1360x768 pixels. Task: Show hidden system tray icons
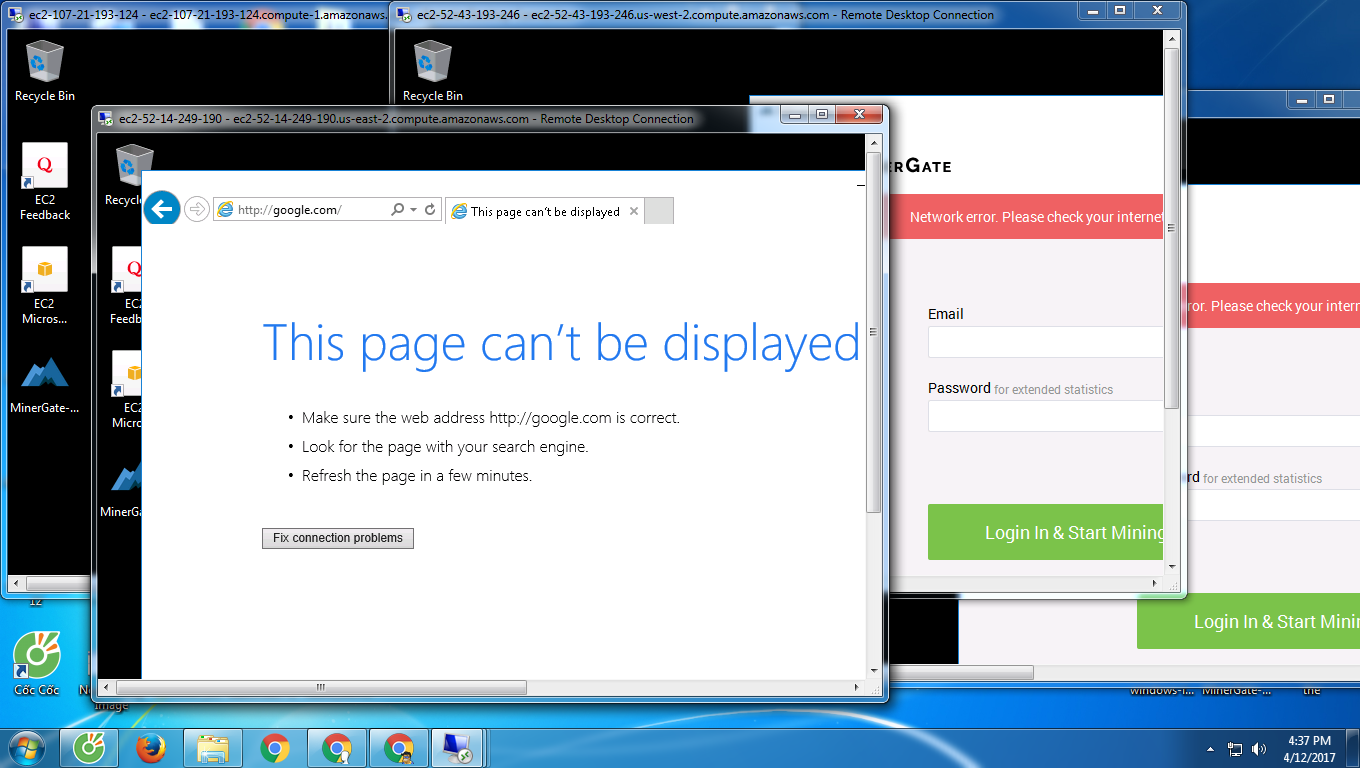tap(1211, 748)
